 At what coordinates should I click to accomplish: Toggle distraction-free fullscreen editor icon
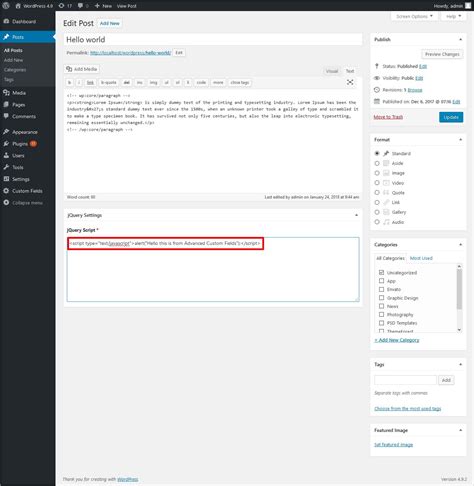point(350,82)
